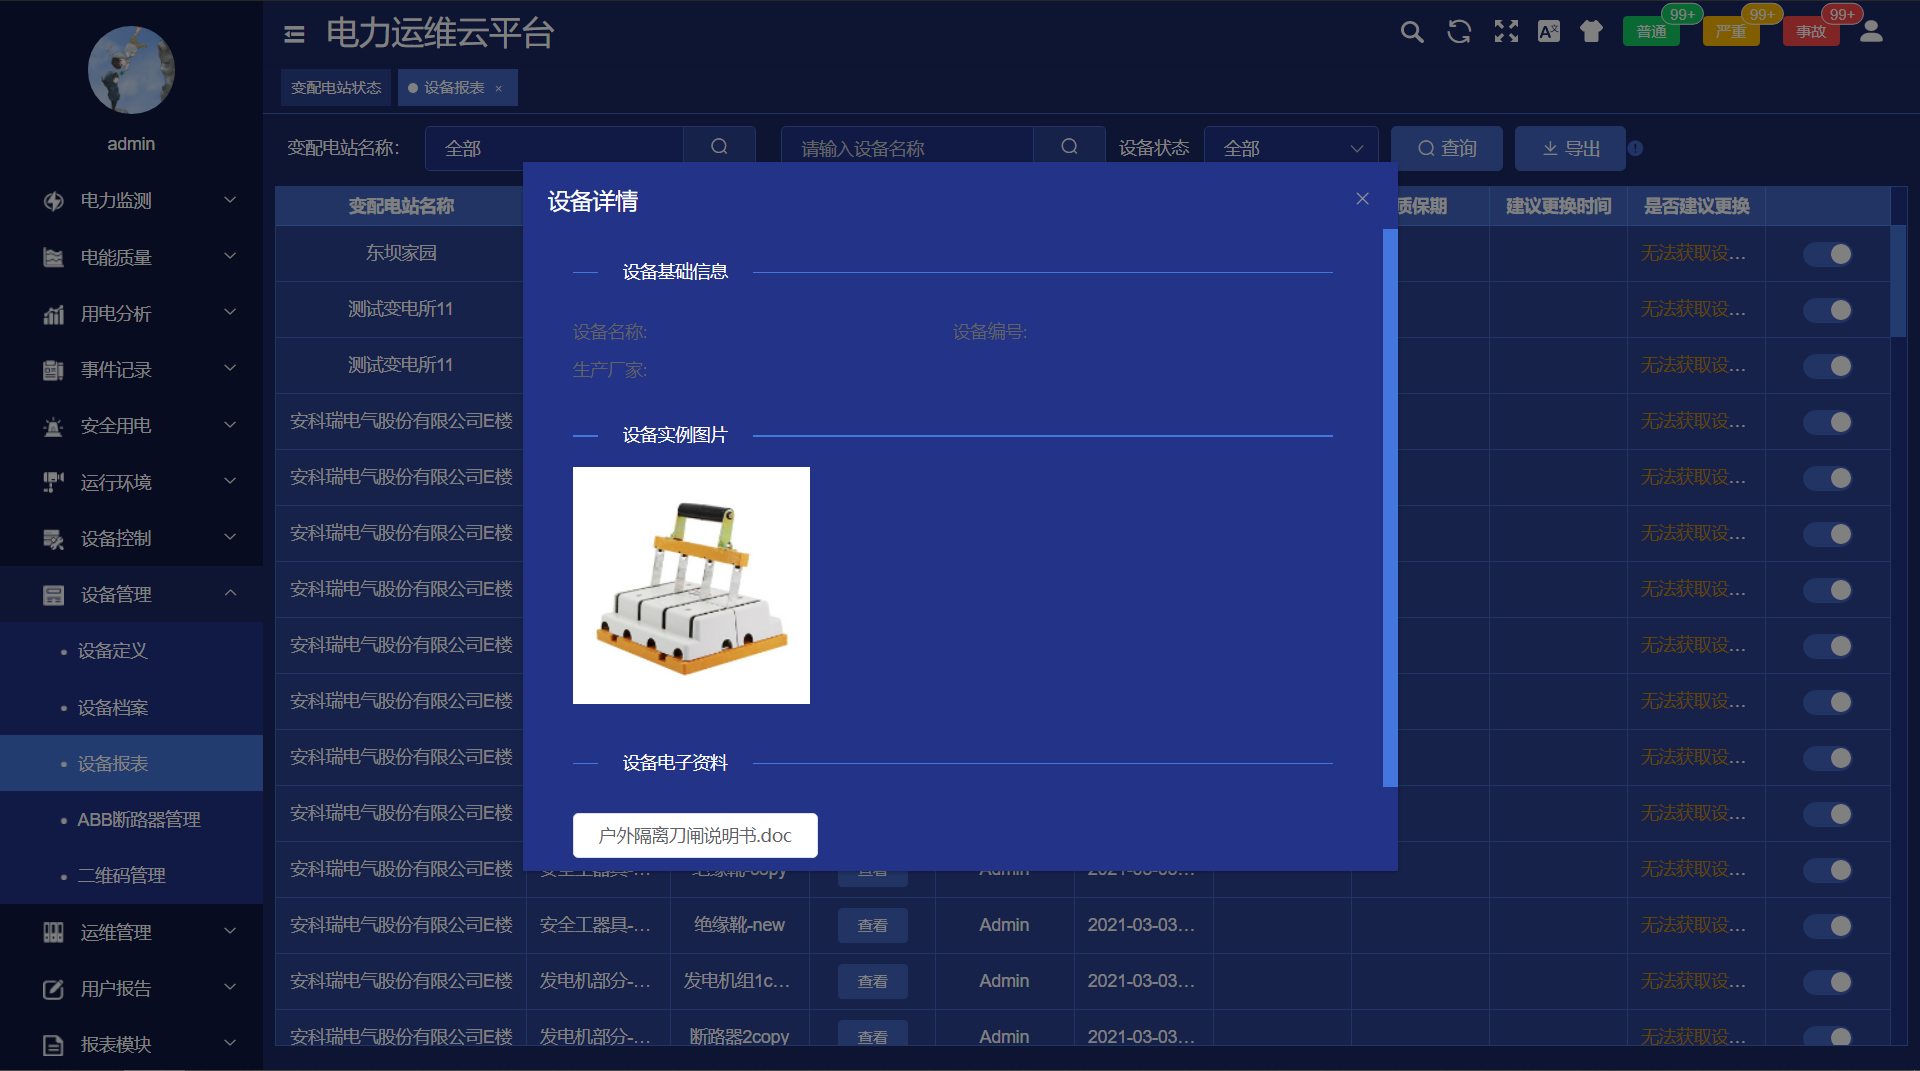Select 设备档案 in the sidebar submenu
1920x1071 pixels.
pyautogui.click(x=113, y=708)
